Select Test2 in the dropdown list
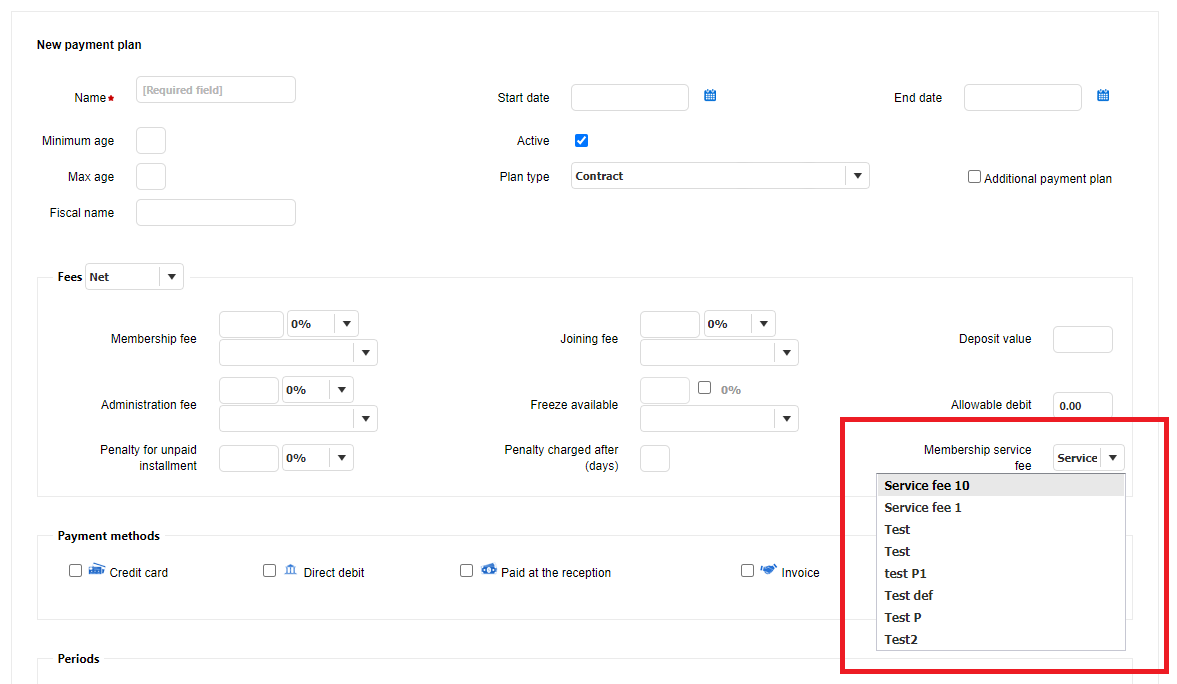The image size is (1177, 684). click(901, 640)
